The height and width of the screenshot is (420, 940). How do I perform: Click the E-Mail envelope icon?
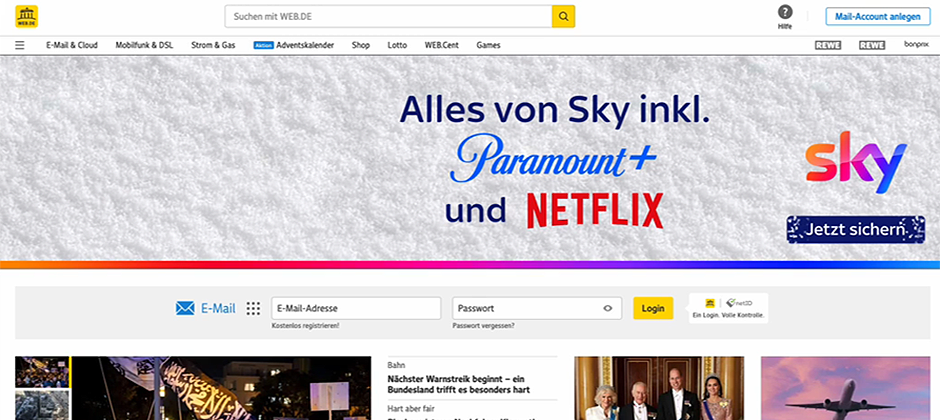click(185, 309)
